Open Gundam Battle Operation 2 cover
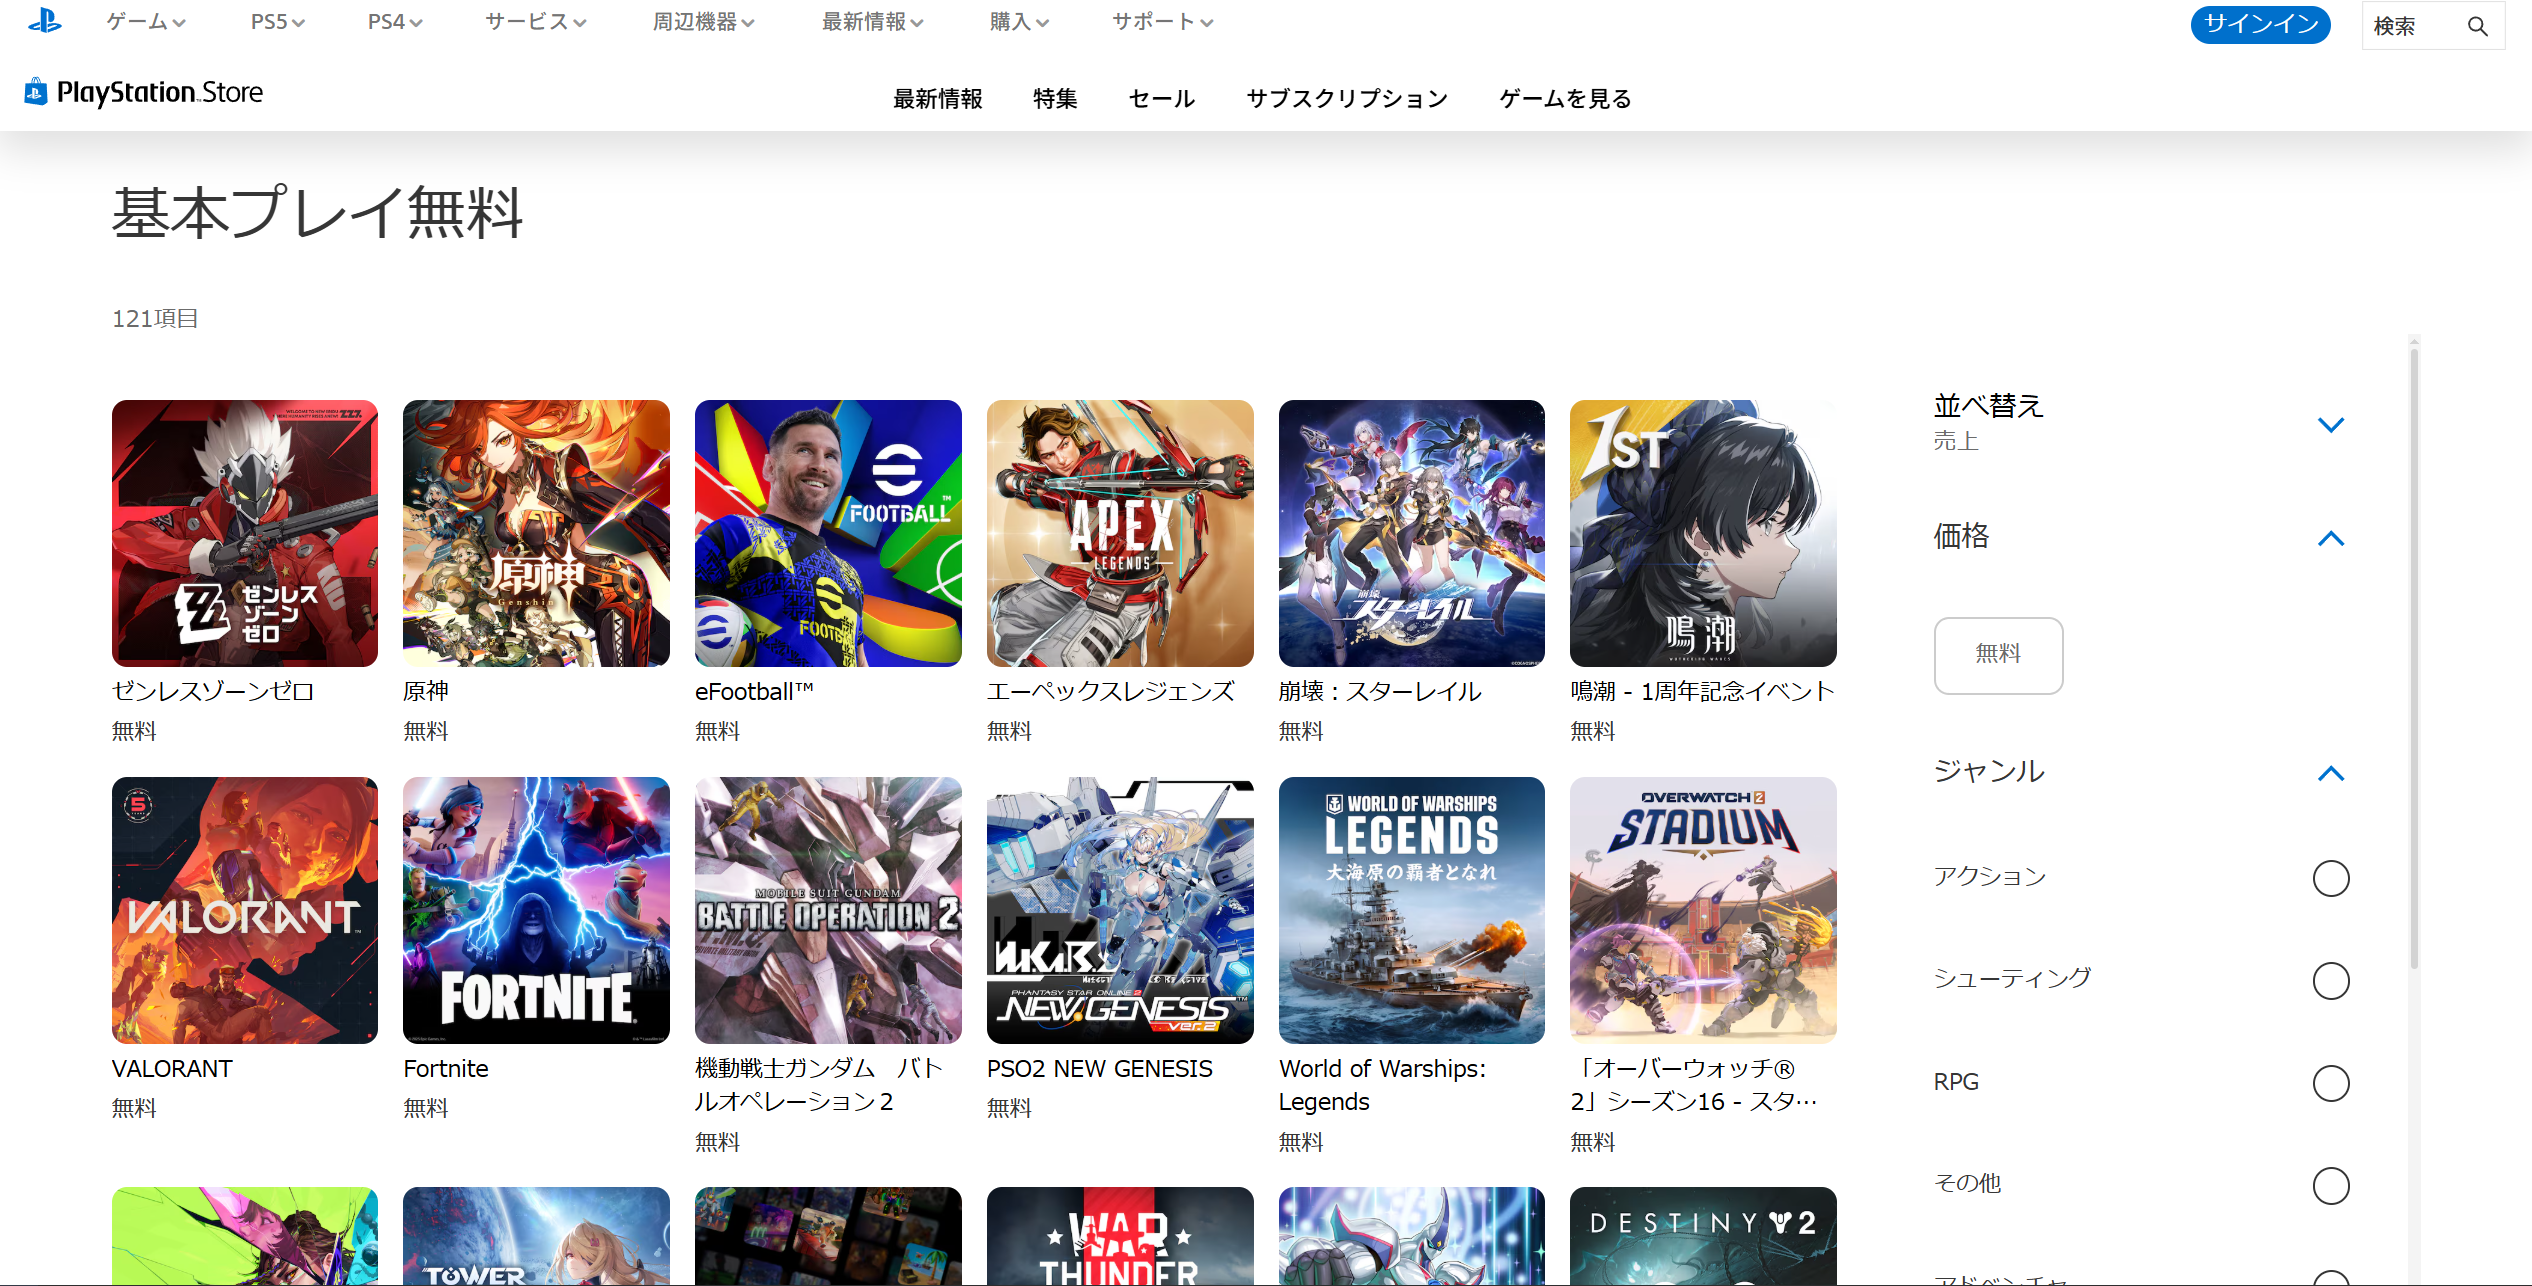 [x=828, y=910]
